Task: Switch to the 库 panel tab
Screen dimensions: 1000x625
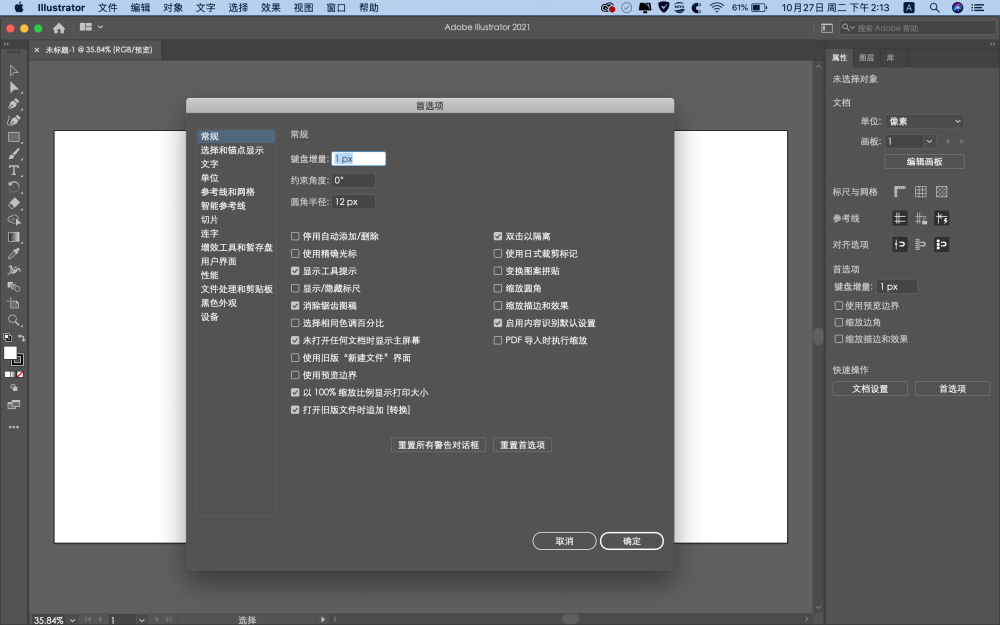Action: 890,58
